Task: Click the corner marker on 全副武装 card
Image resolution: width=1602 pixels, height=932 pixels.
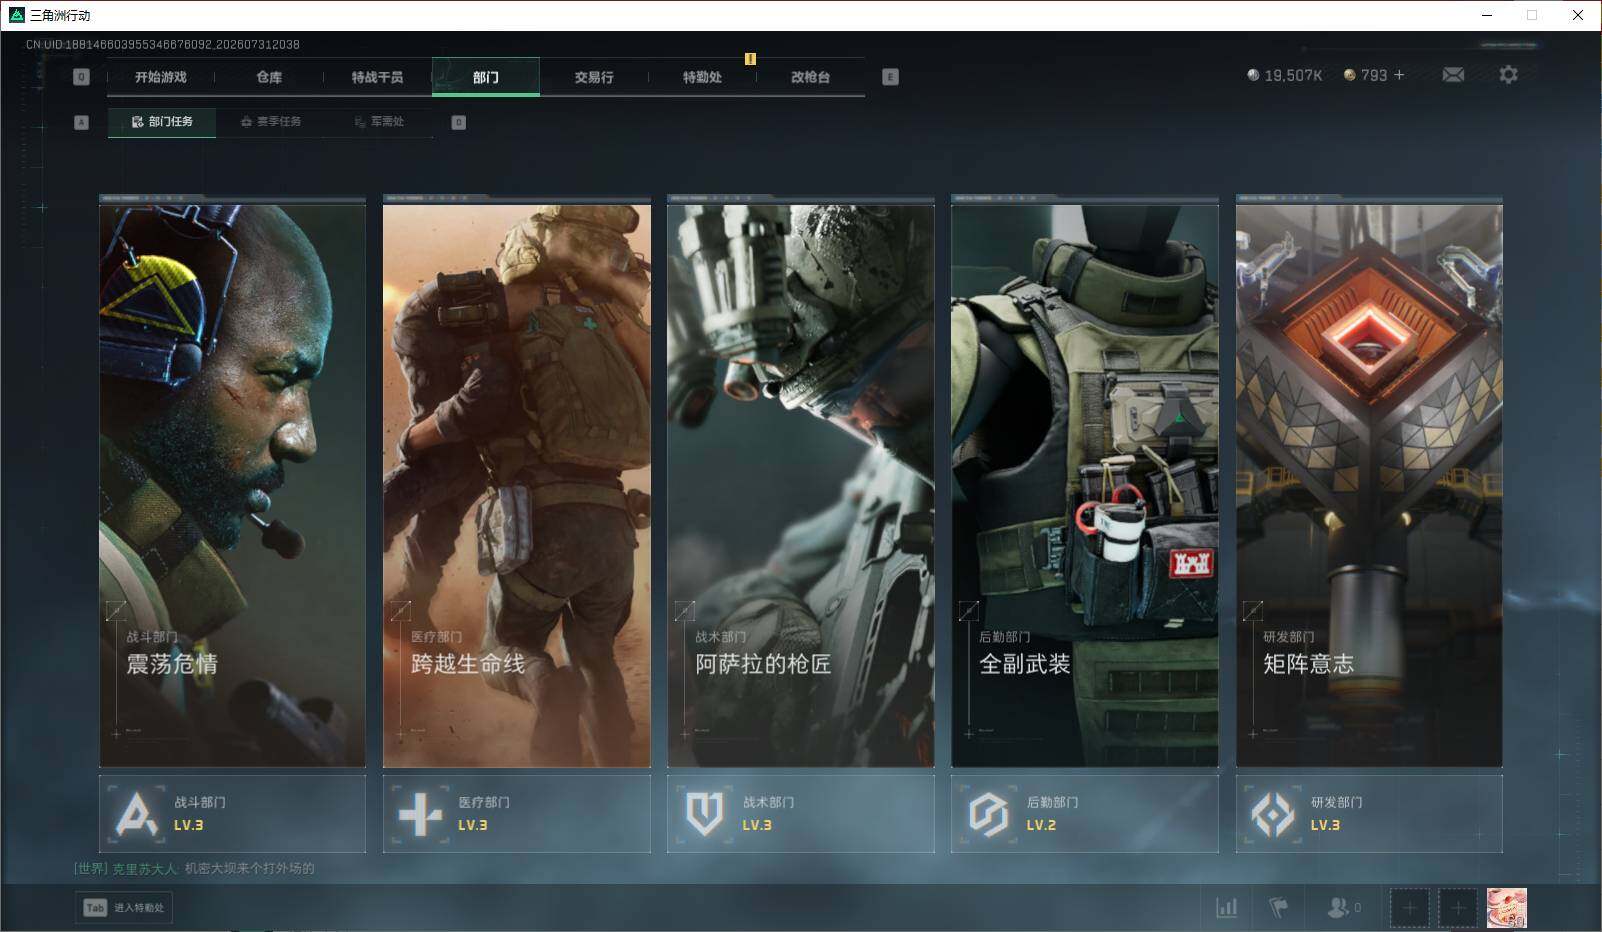Action: [x=968, y=610]
